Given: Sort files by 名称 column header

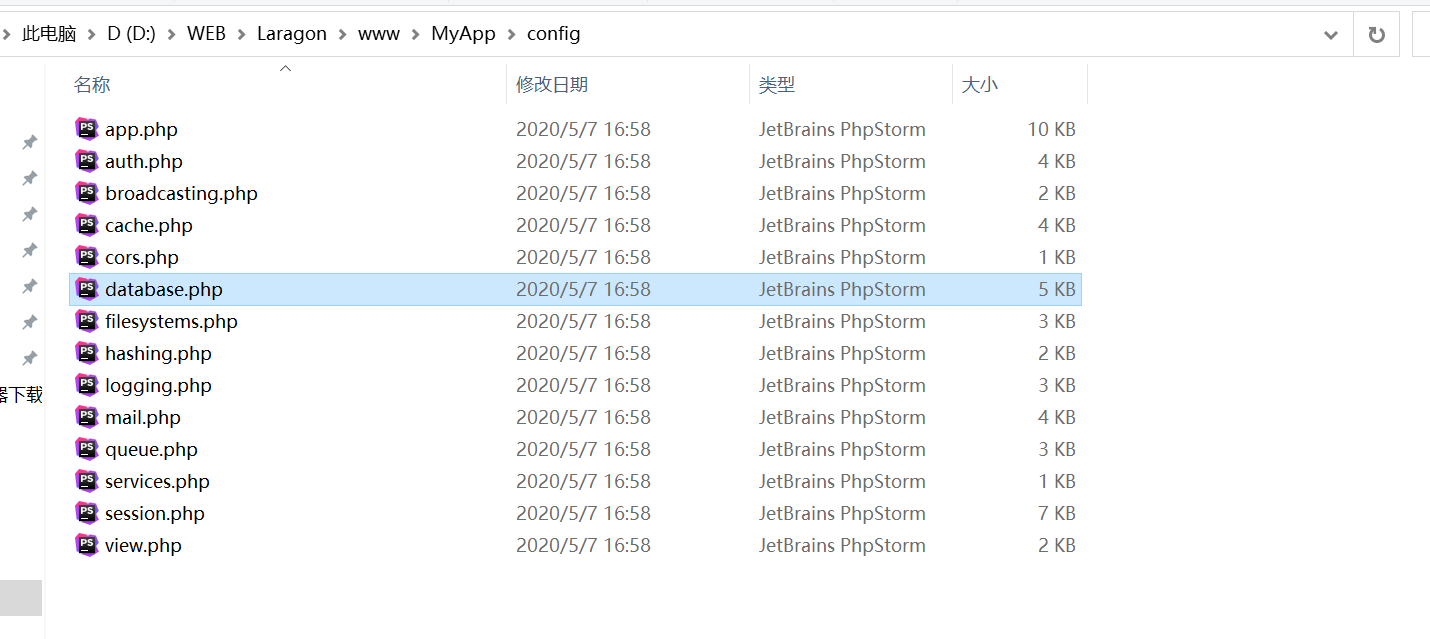Looking at the screenshot, I should pos(92,85).
